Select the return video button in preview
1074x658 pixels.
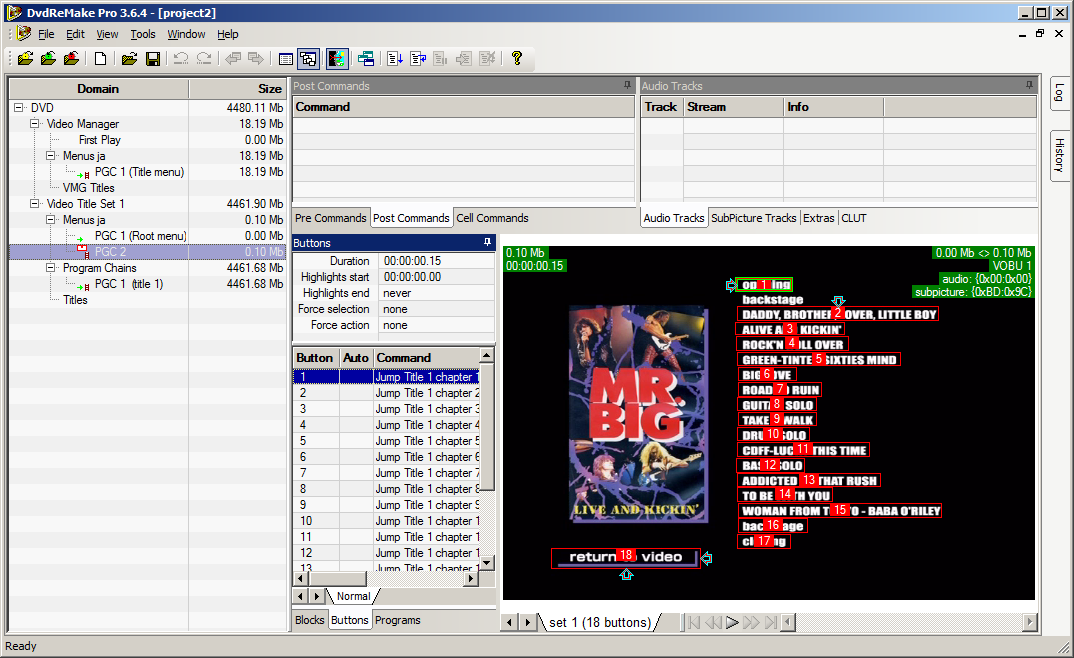(625, 557)
